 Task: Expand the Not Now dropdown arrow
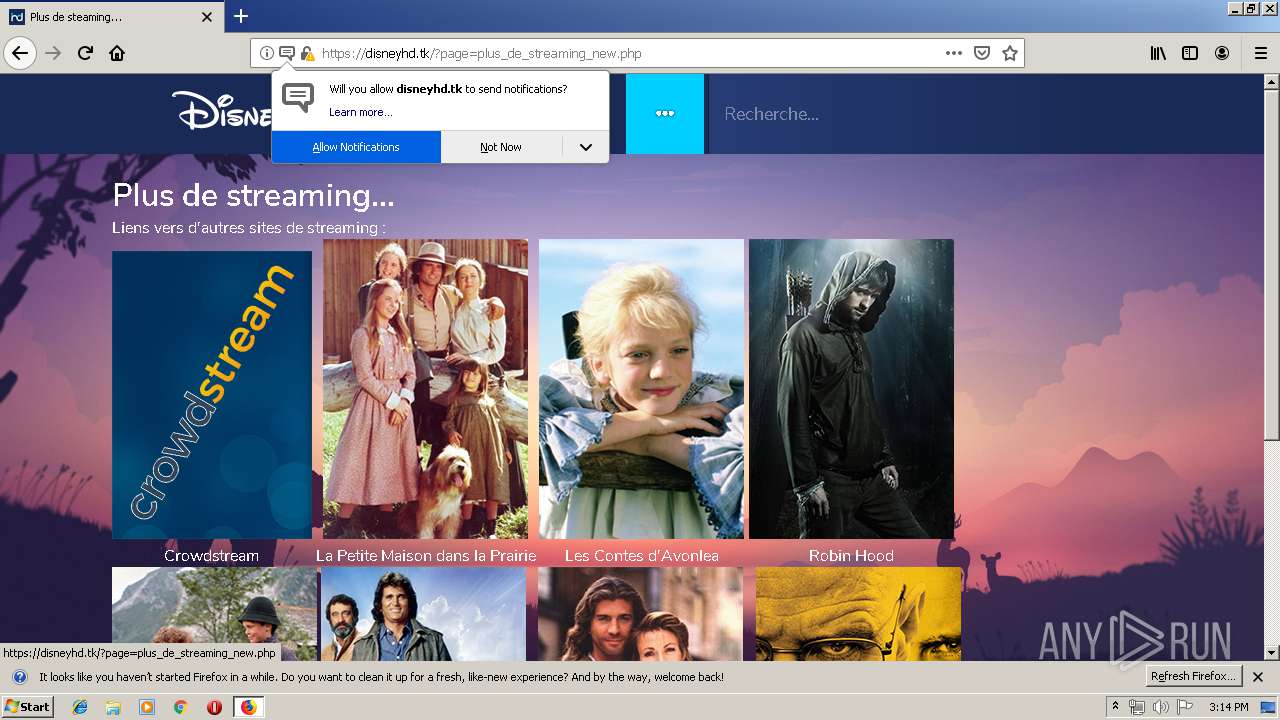point(586,147)
